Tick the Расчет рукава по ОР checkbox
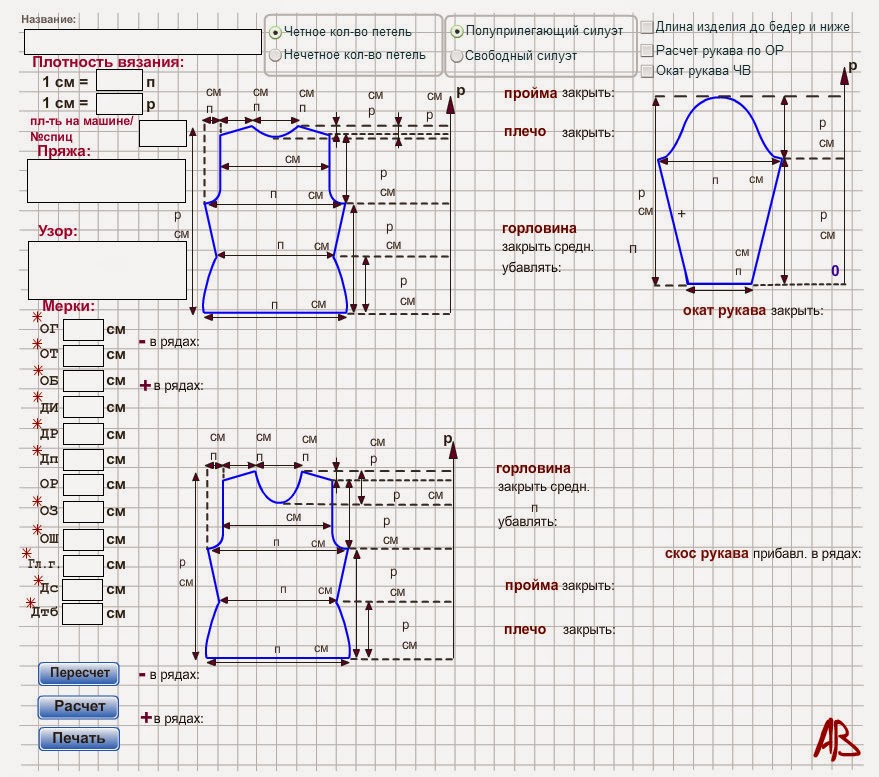Screen dimensions: 879x777 coord(647,50)
